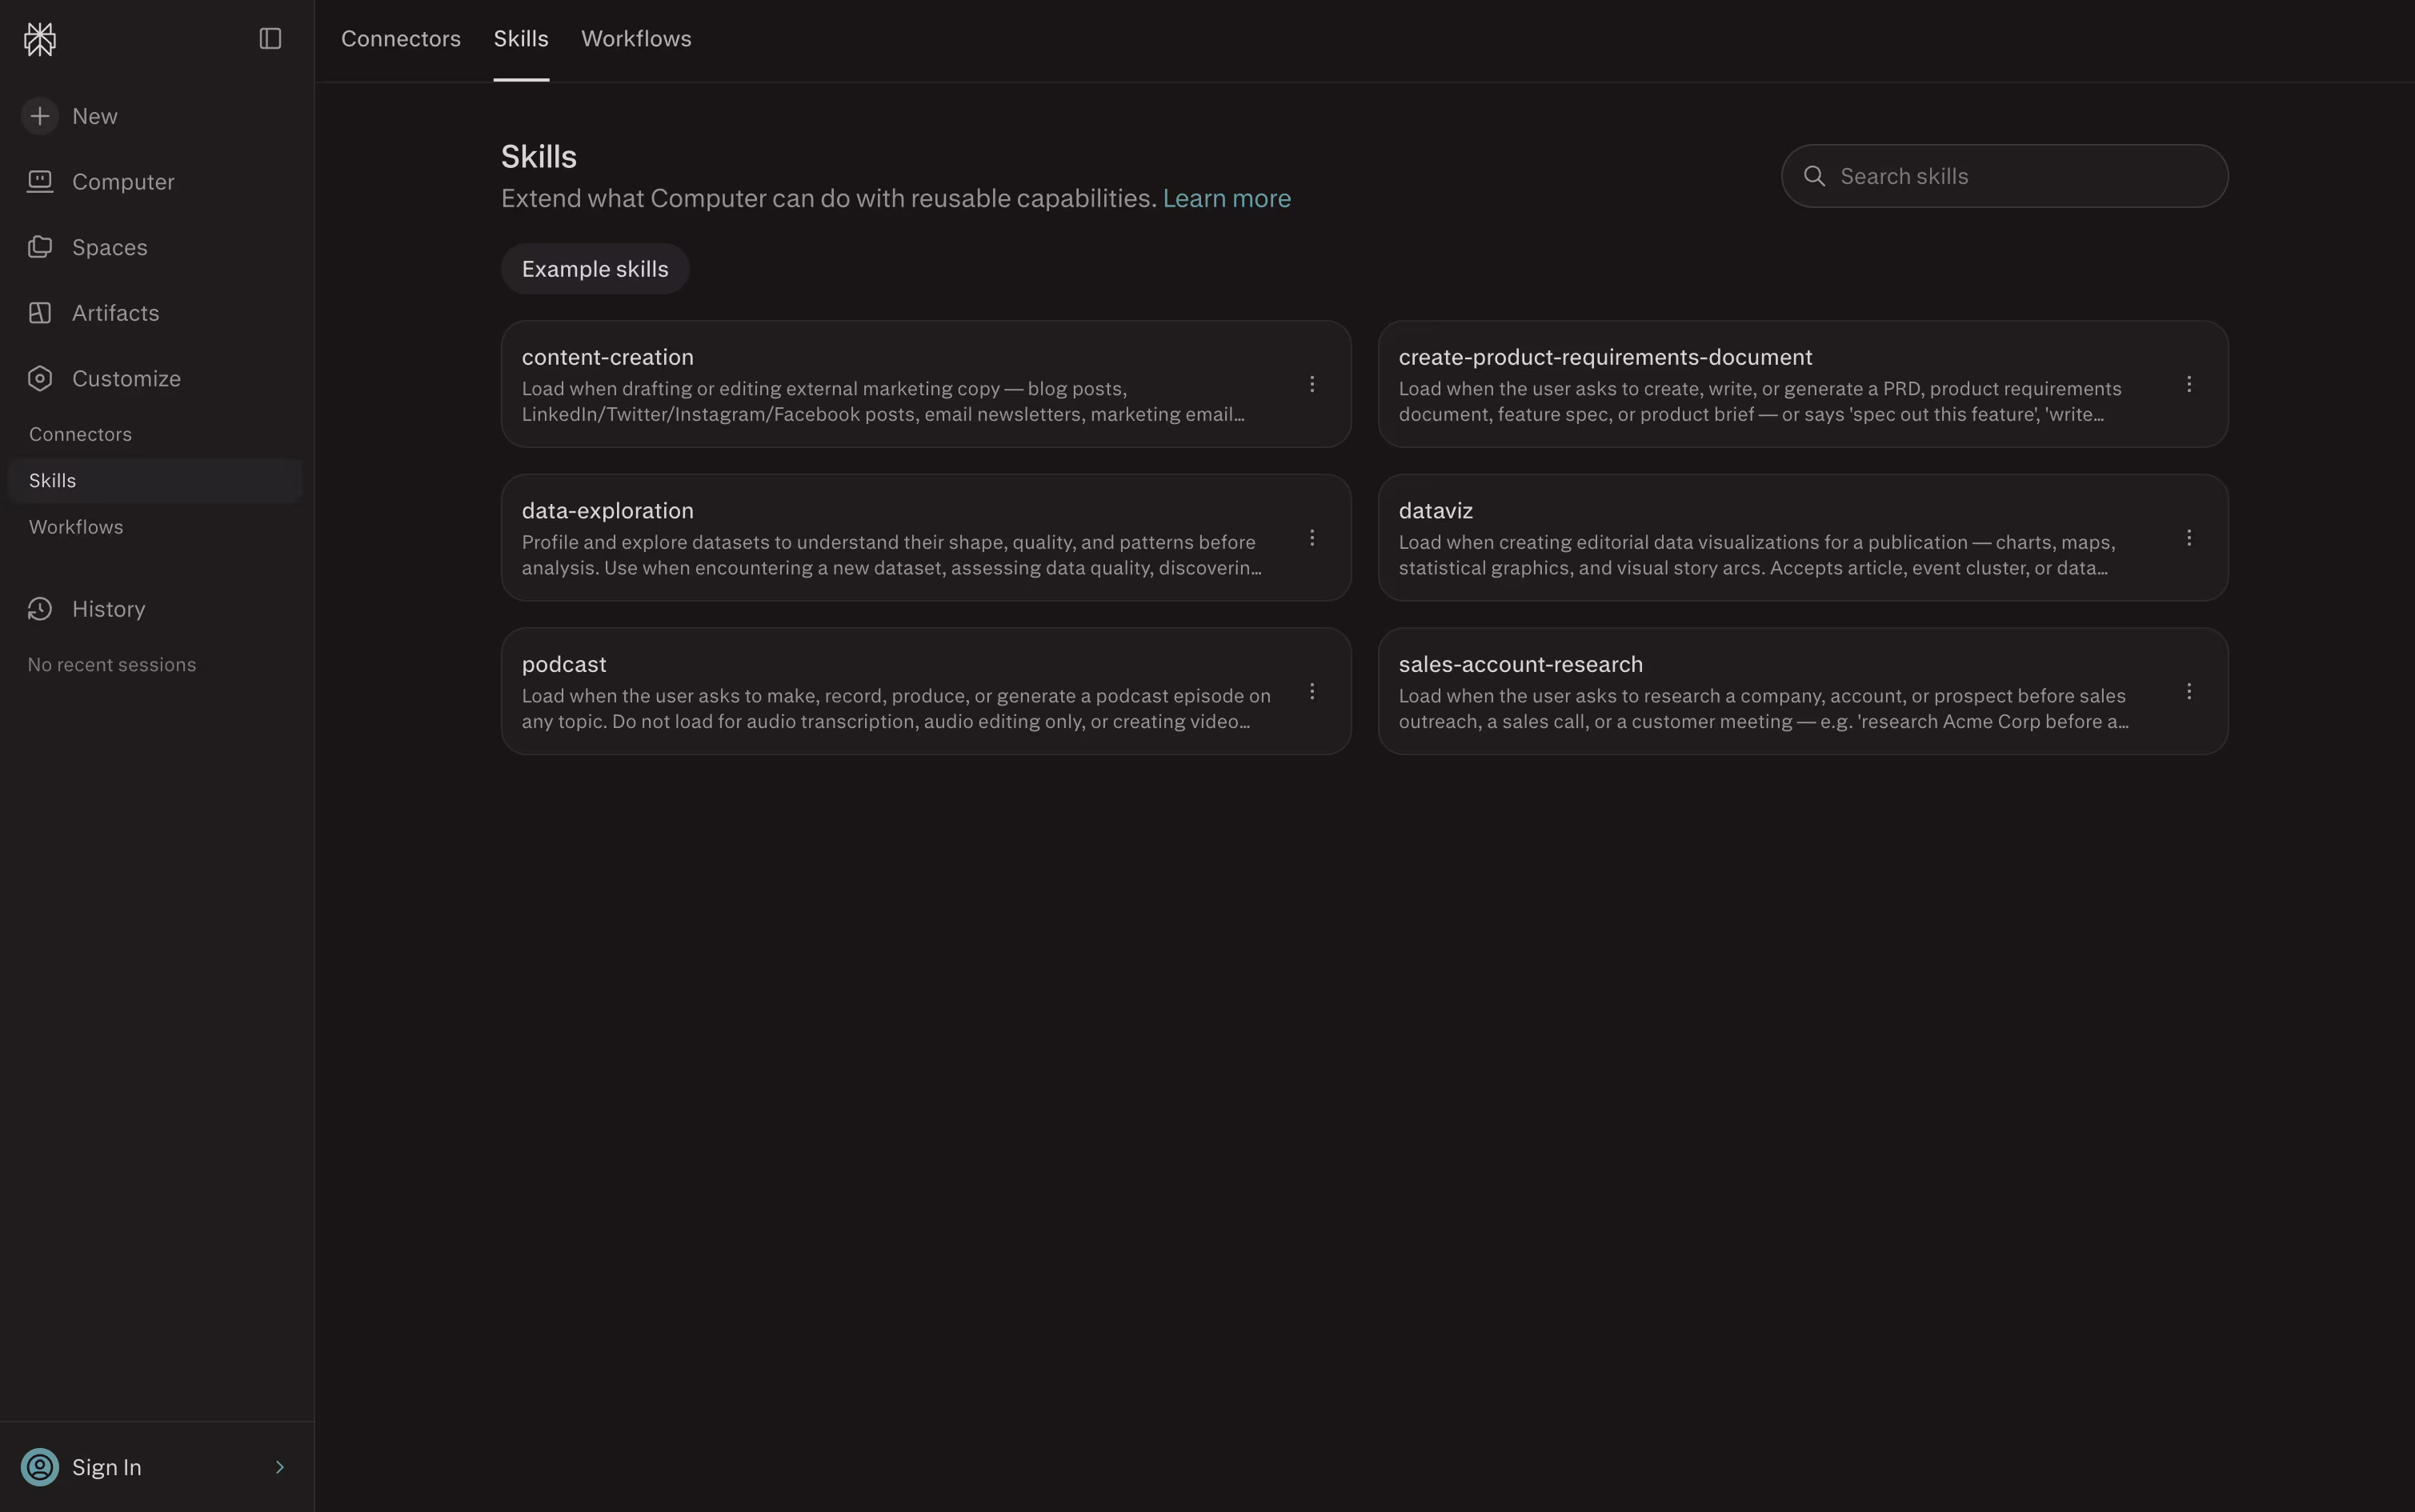Open the data-exploration skill title
Viewport: 2415px width, 1512px height.
click(x=607, y=511)
